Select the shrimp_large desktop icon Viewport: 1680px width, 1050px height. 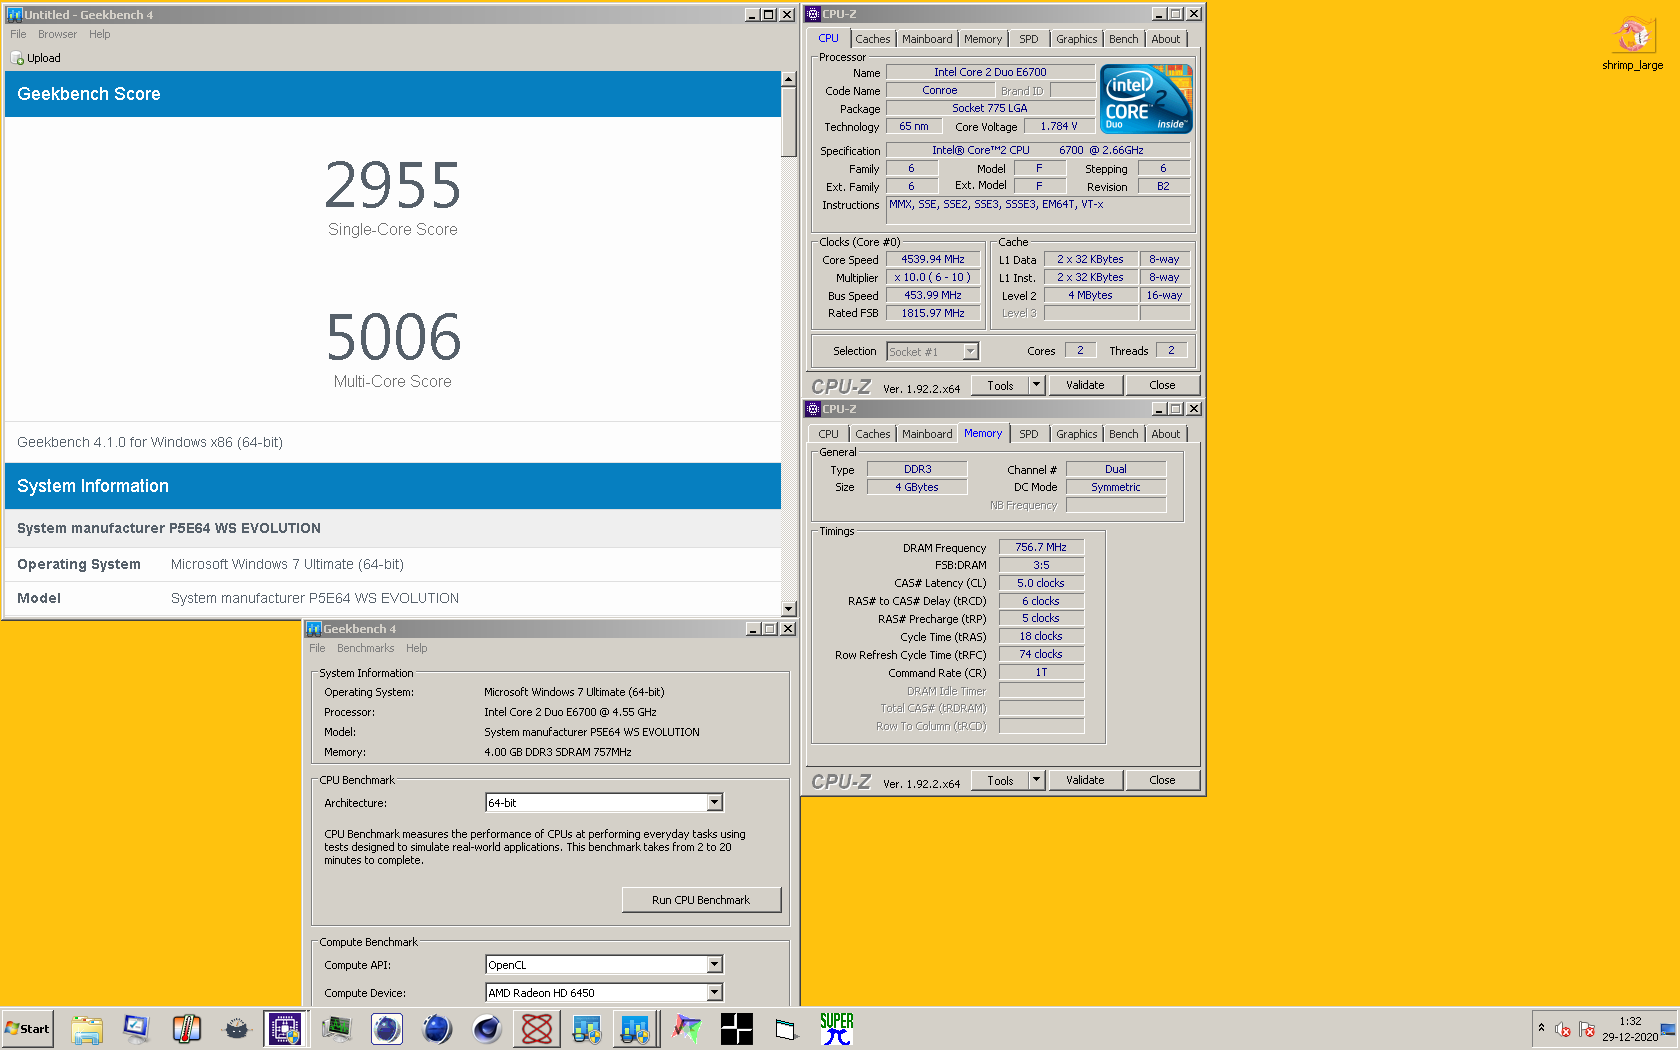click(1632, 45)
